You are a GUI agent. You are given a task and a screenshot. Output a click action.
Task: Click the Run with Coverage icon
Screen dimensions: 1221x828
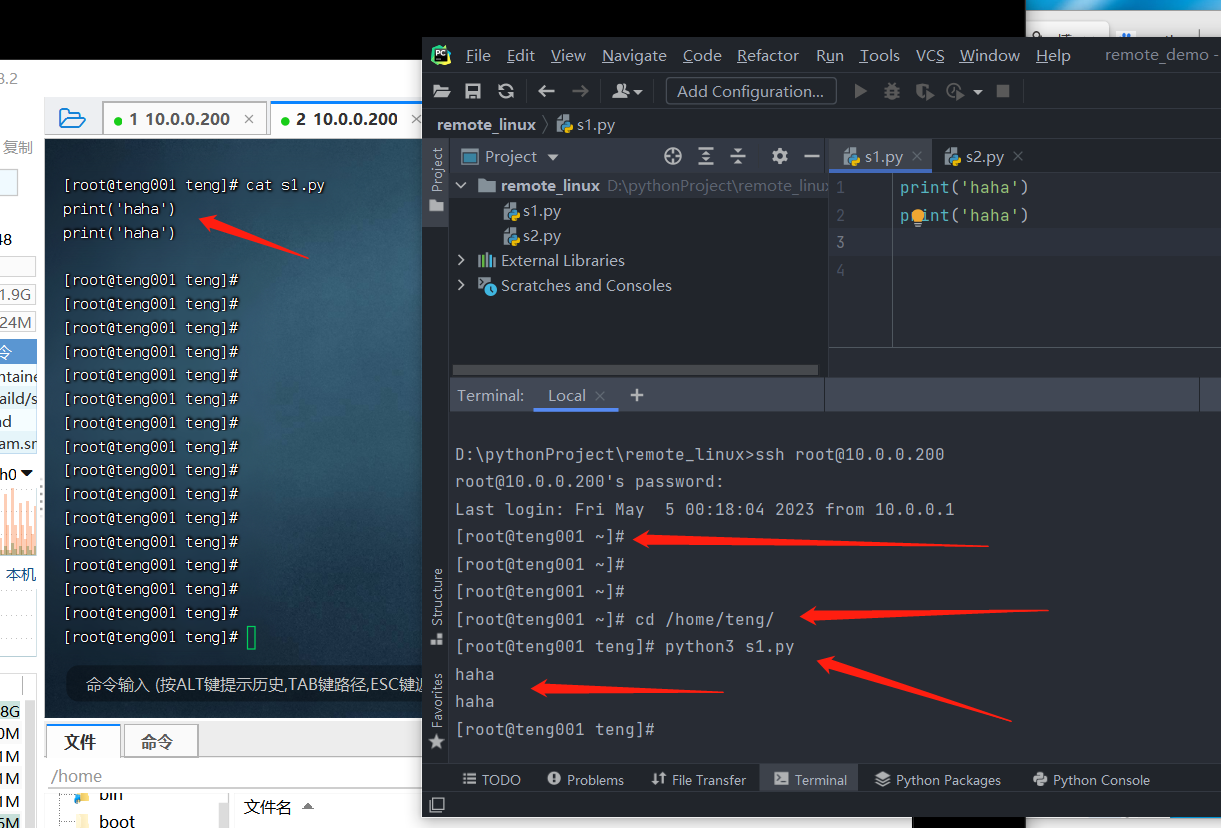tap(925, 91)
